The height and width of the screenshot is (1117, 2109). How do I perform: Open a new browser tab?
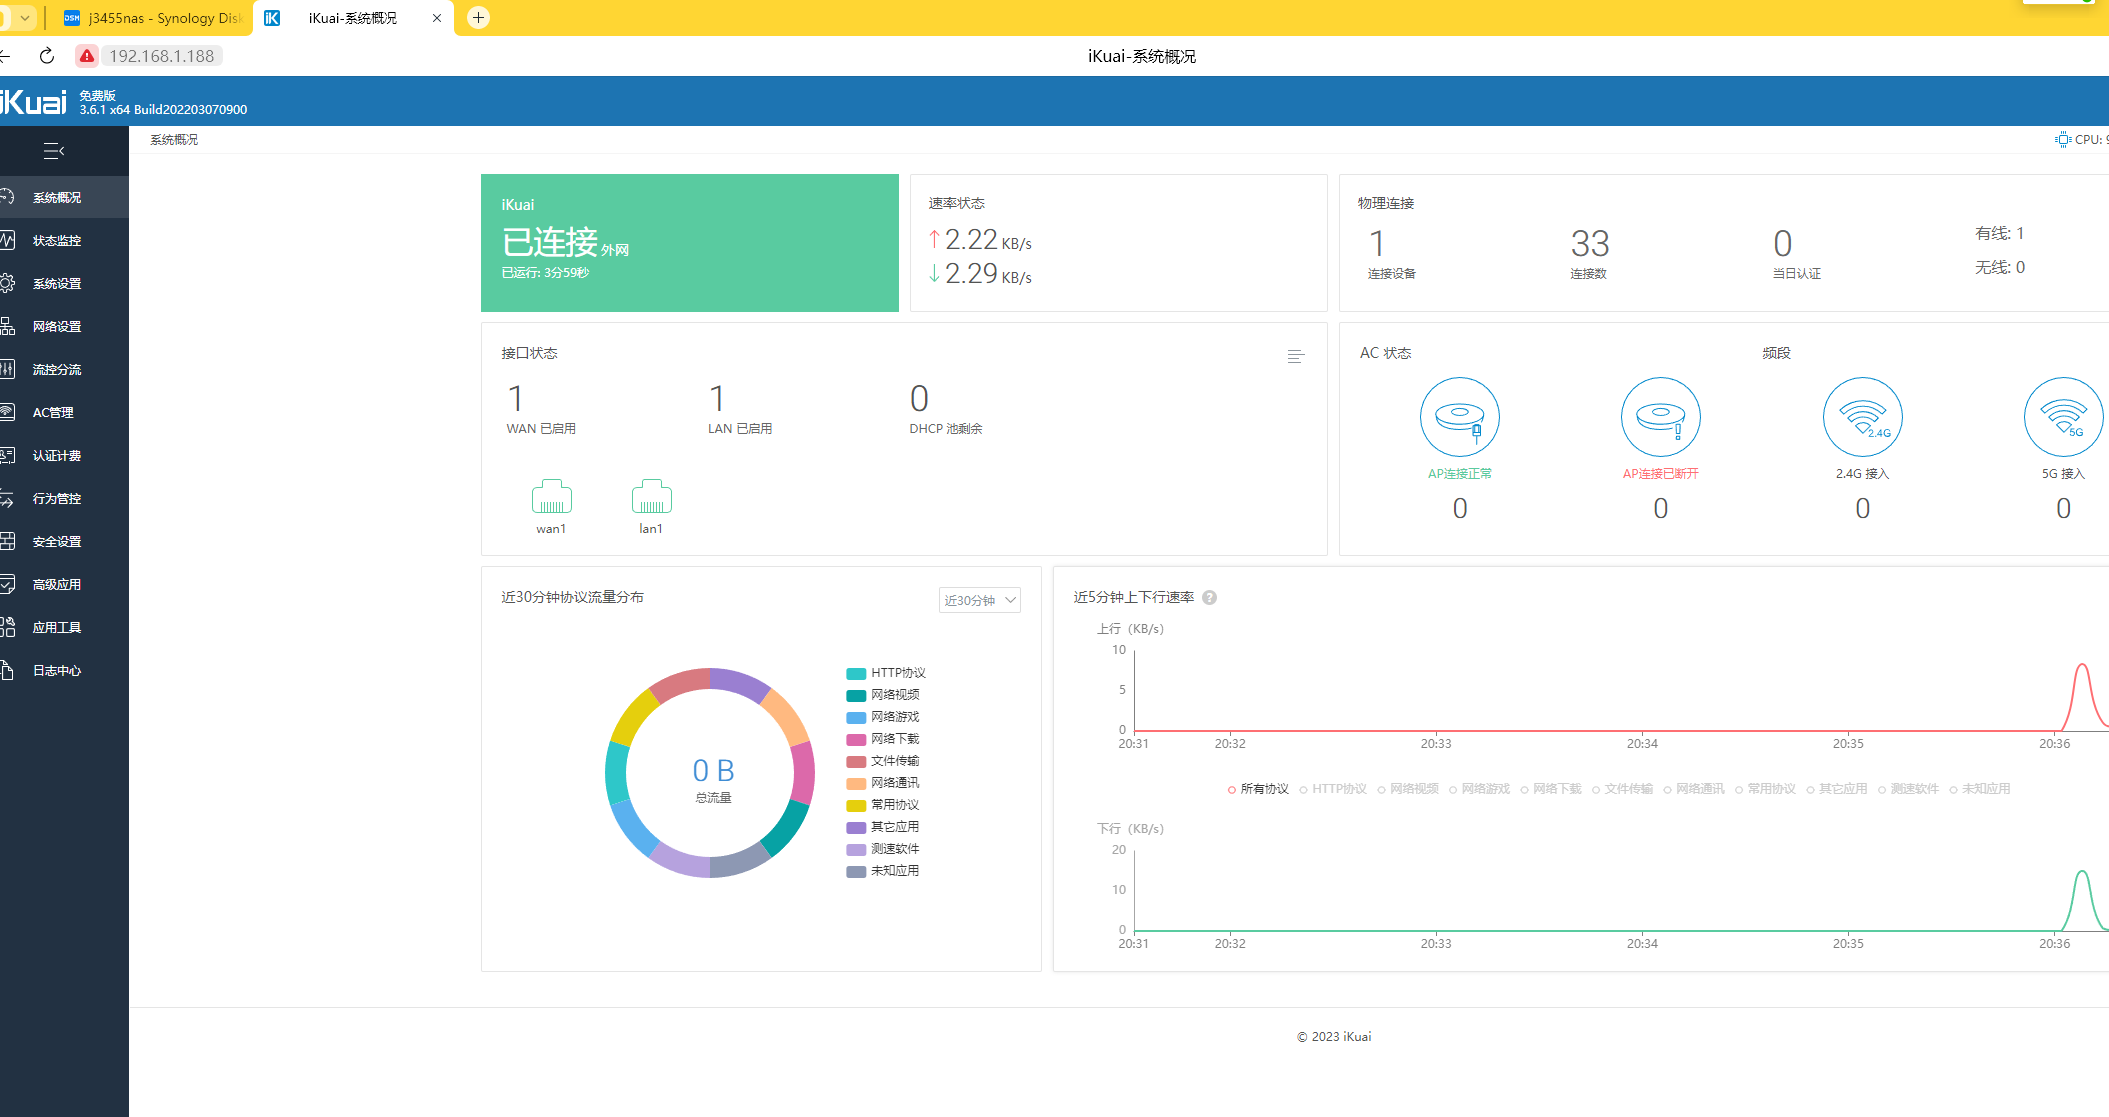[478, 18]
